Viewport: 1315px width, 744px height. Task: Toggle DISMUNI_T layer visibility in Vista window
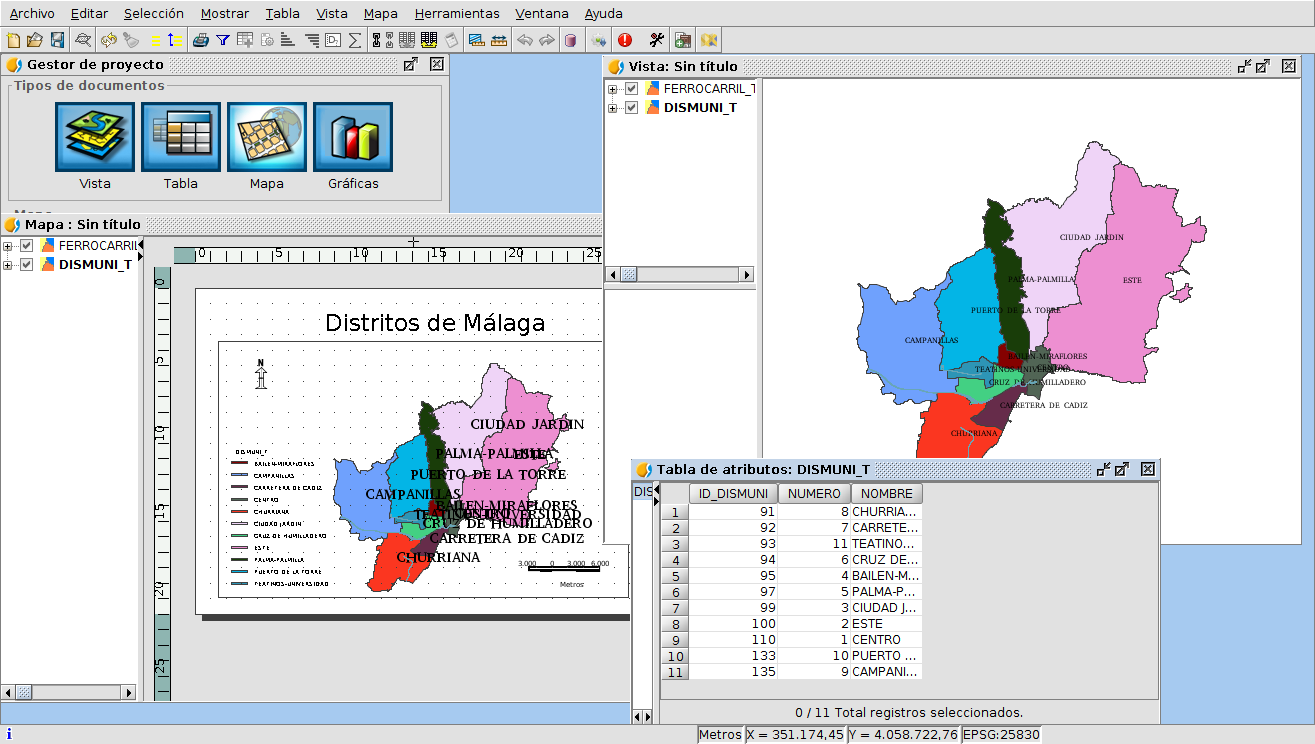pos(632,107)
